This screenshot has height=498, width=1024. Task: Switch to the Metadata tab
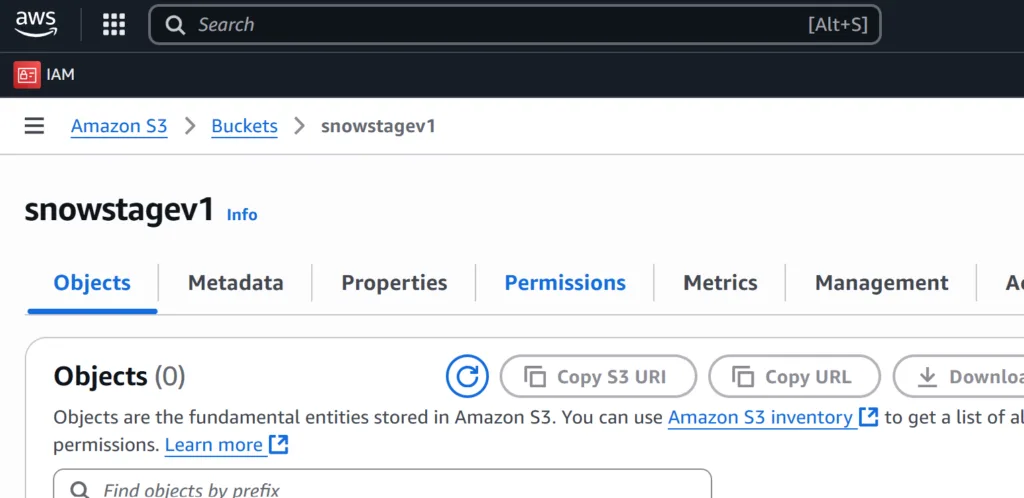point(236,283)
